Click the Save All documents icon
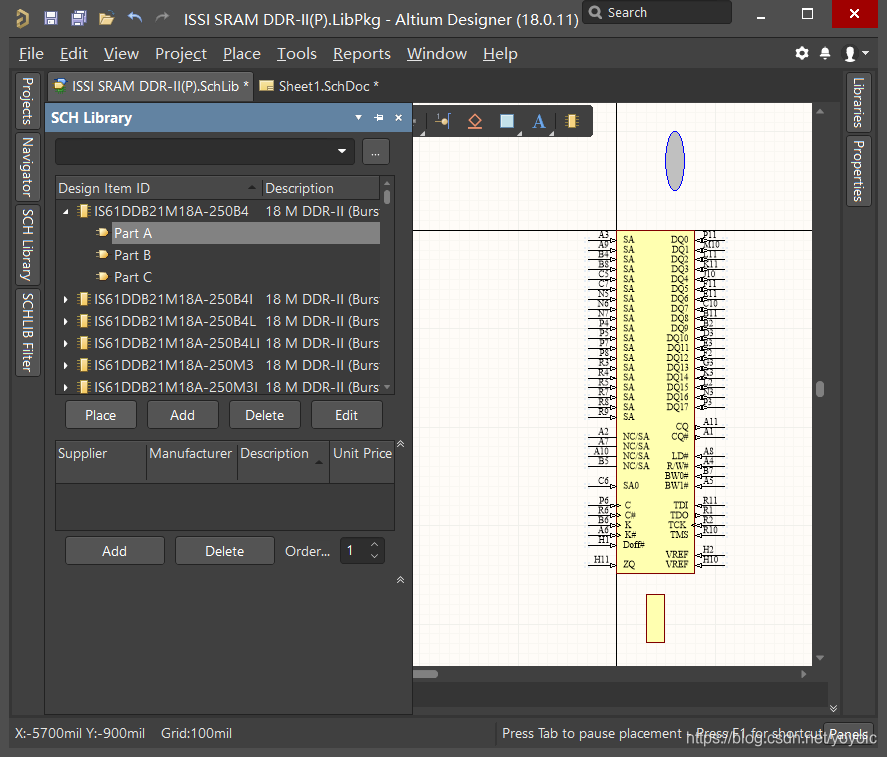Viewport: 887px width, 757px height. click(x=79, y=18)
